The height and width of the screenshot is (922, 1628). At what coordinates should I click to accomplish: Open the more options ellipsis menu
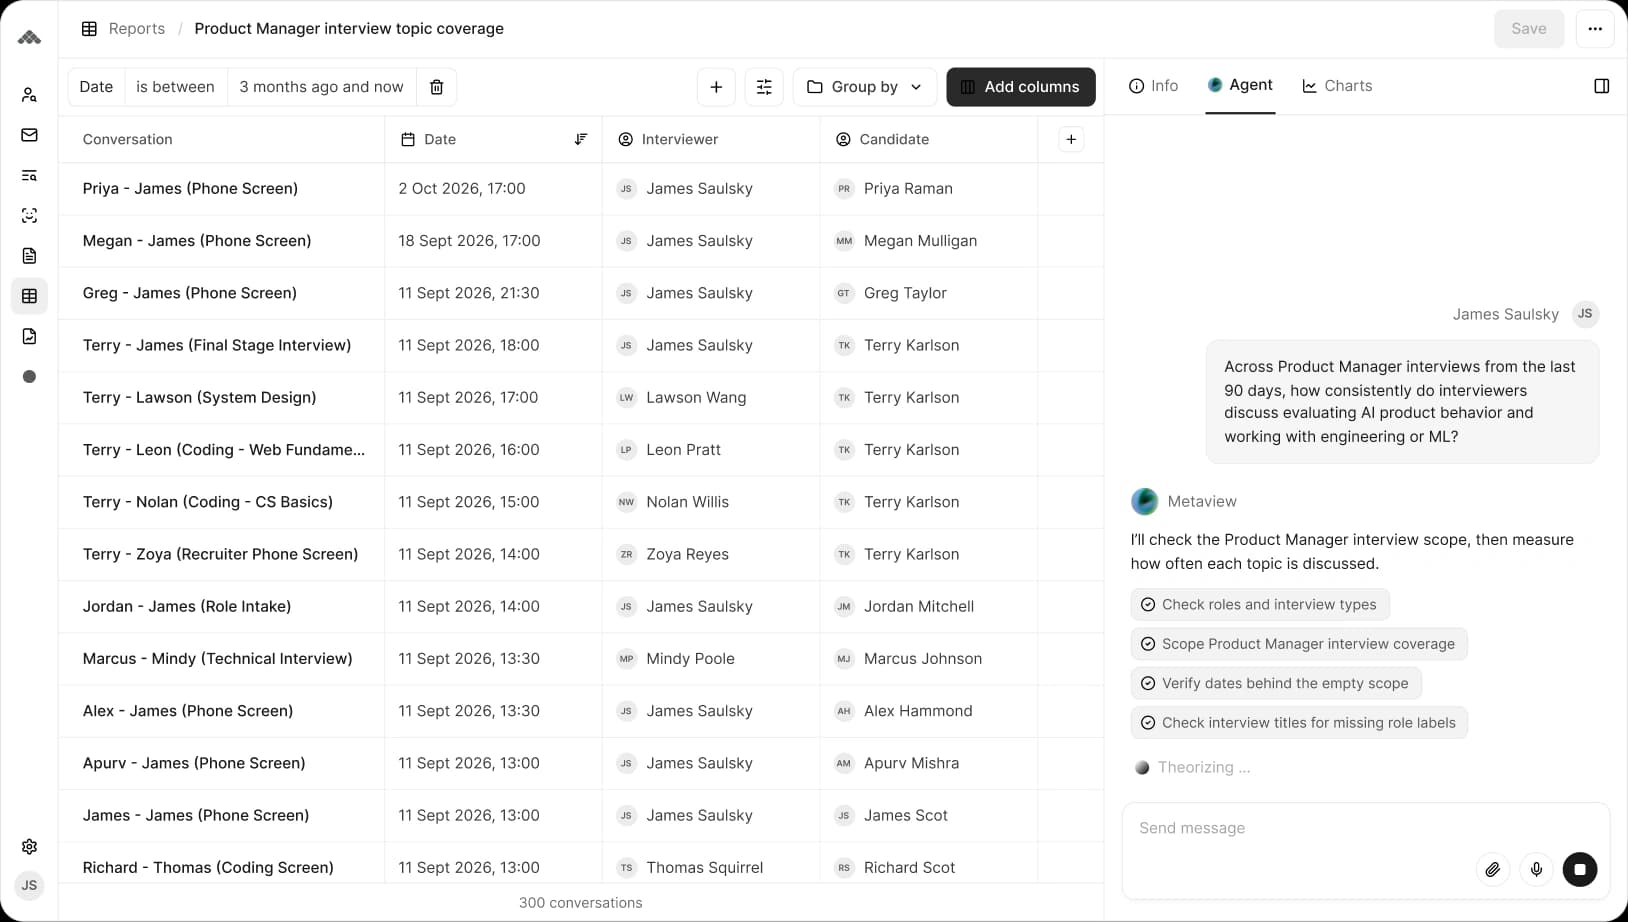click(x=1595, y=29)
